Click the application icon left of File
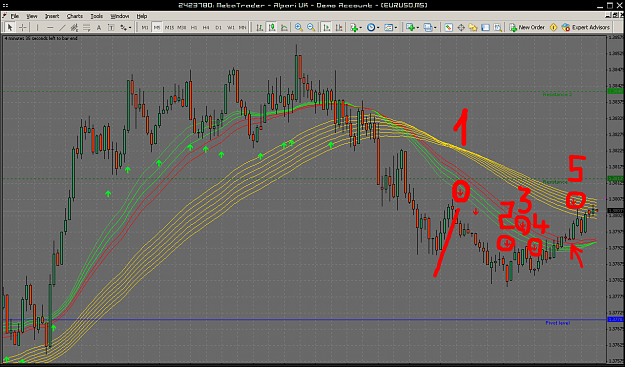The image size is (625, 367). click(5, 16)
